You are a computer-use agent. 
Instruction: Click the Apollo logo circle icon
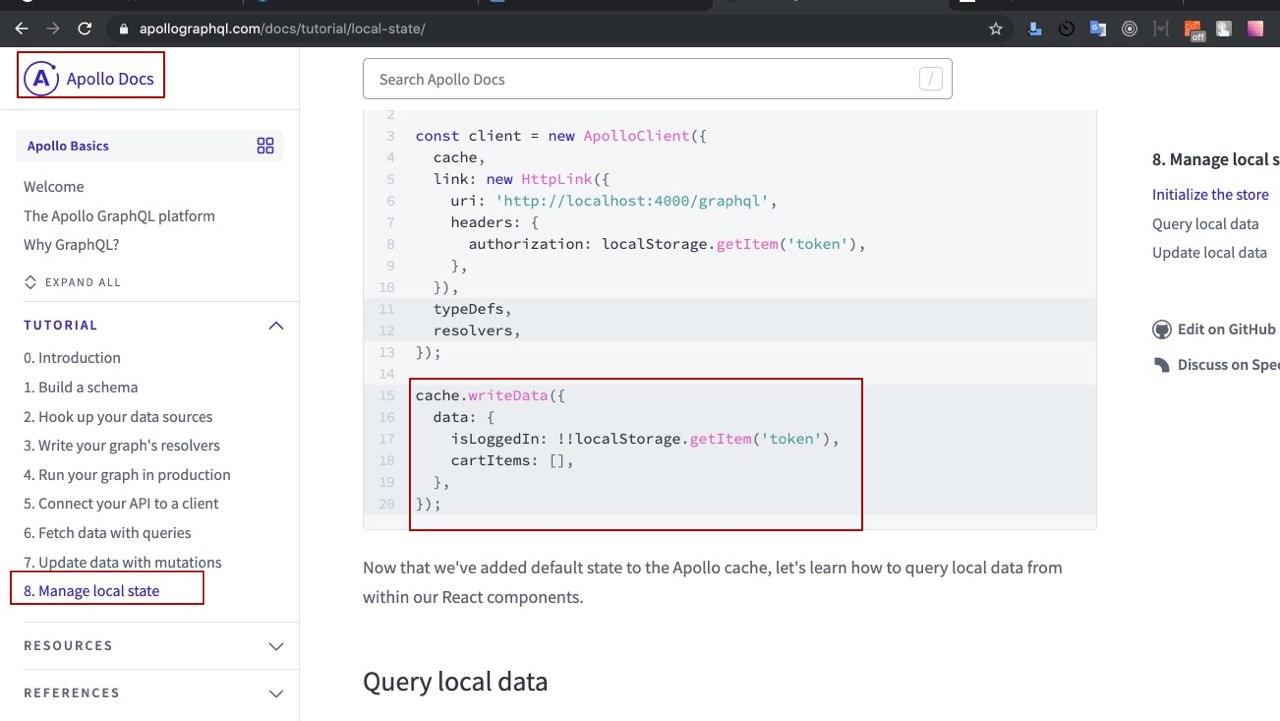[x=41, y=78]
